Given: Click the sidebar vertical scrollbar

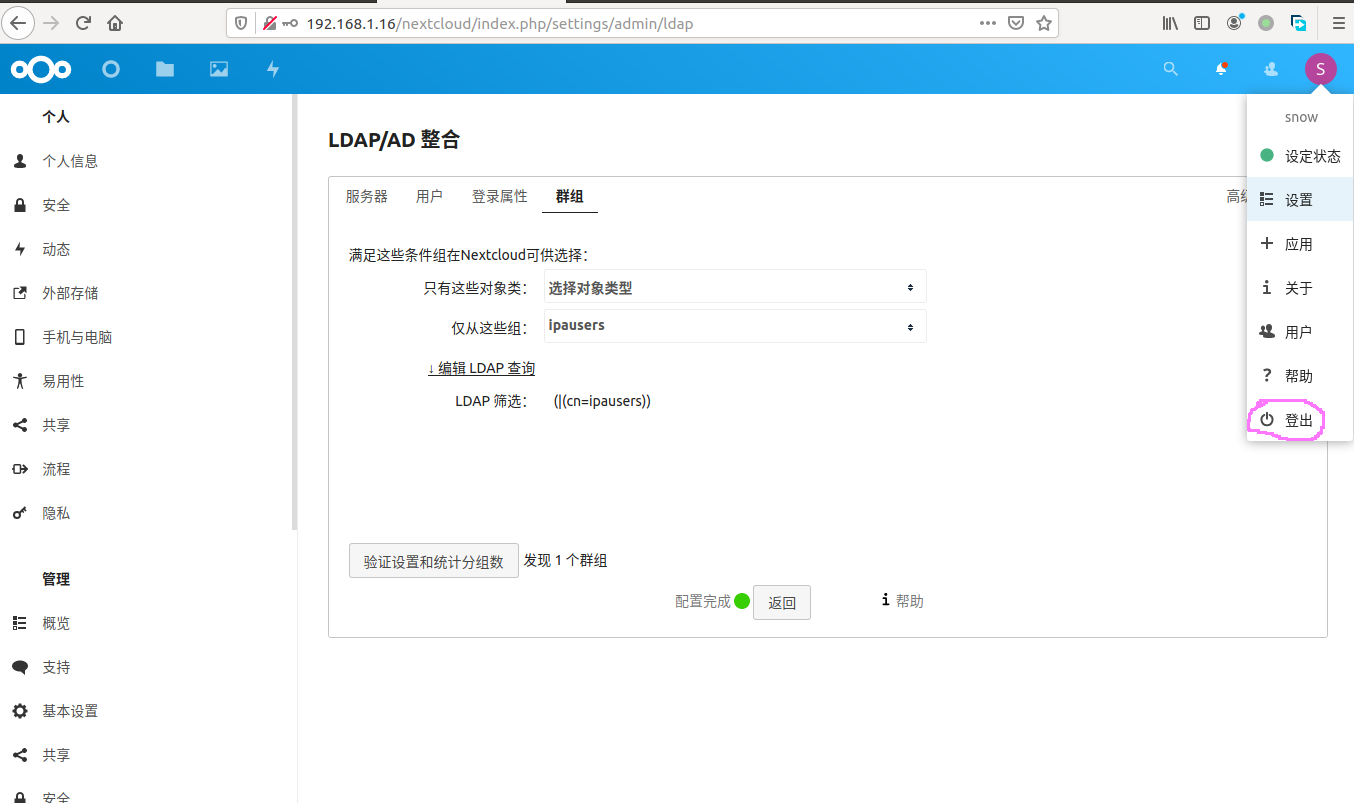Looking at the screenshot, I should [294, 312].
